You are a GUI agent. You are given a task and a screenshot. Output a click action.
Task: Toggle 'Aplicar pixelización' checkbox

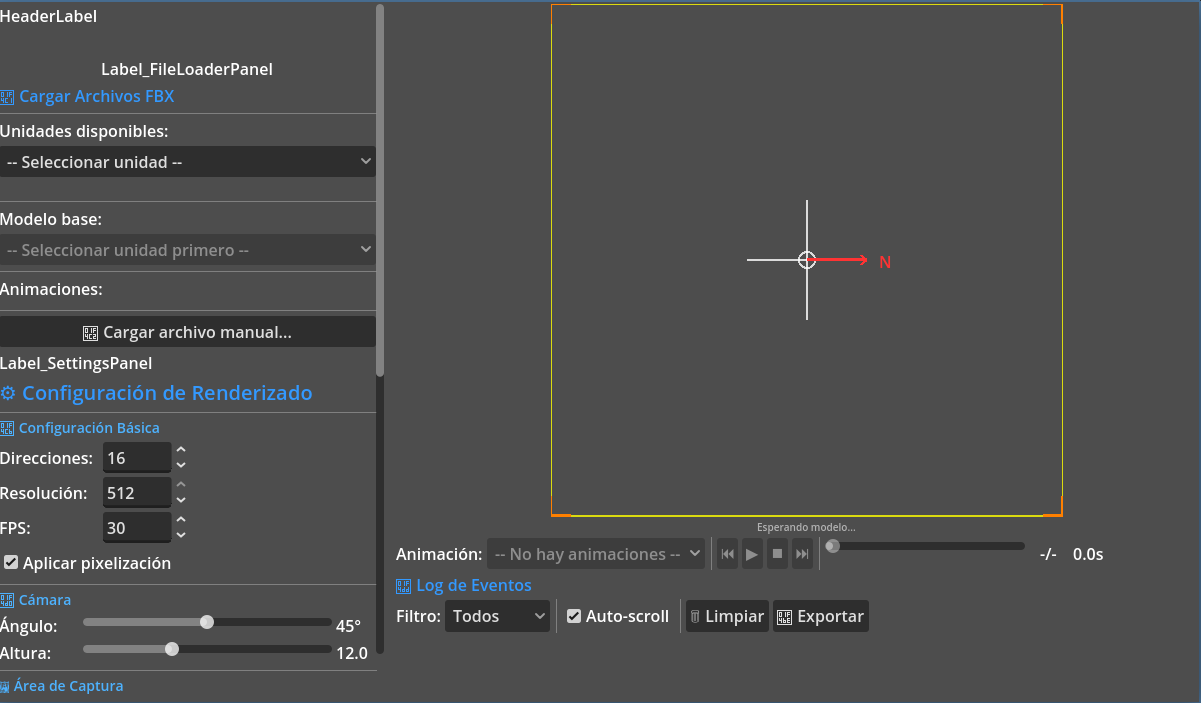click(11, 563)
